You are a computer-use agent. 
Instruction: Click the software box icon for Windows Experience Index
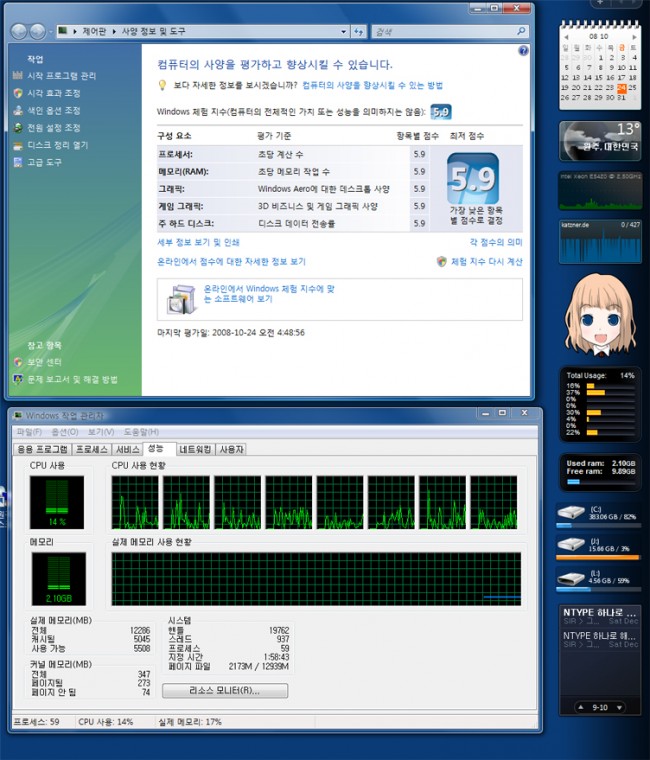pyautogui.click(x=181, y=297)
